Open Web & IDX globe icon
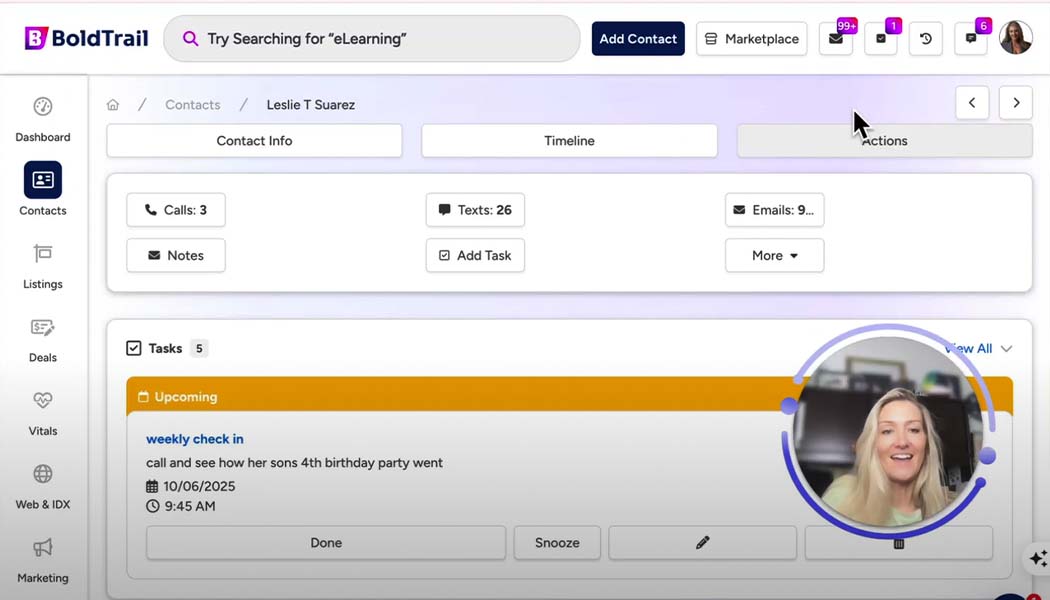The width and height of the screenshot is (1050, 600). 42,474
